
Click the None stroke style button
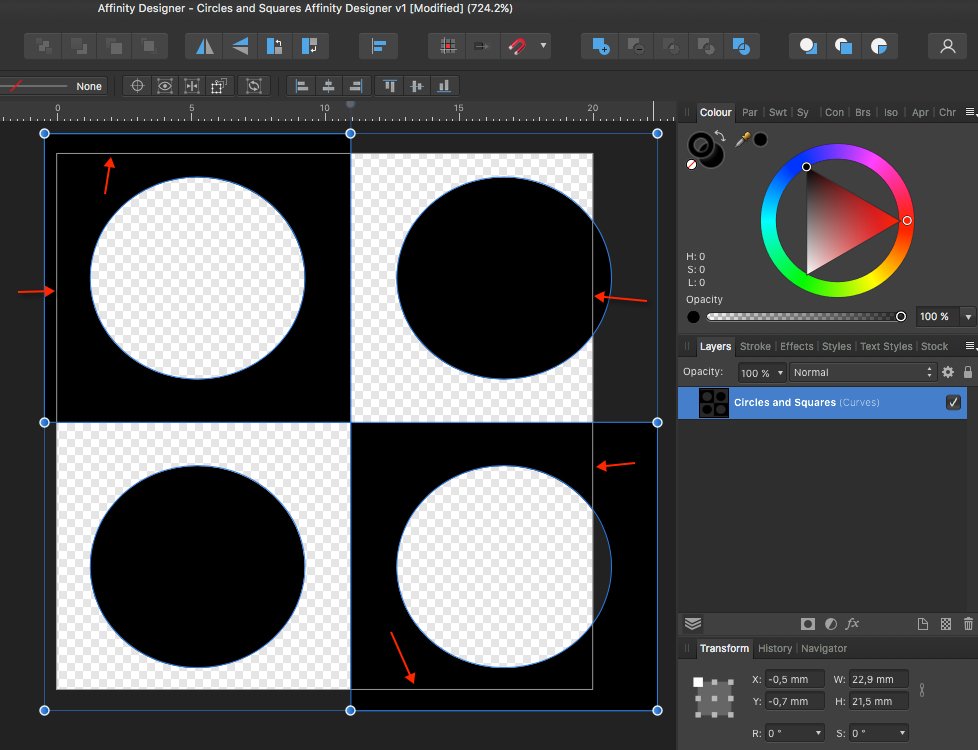88,86
